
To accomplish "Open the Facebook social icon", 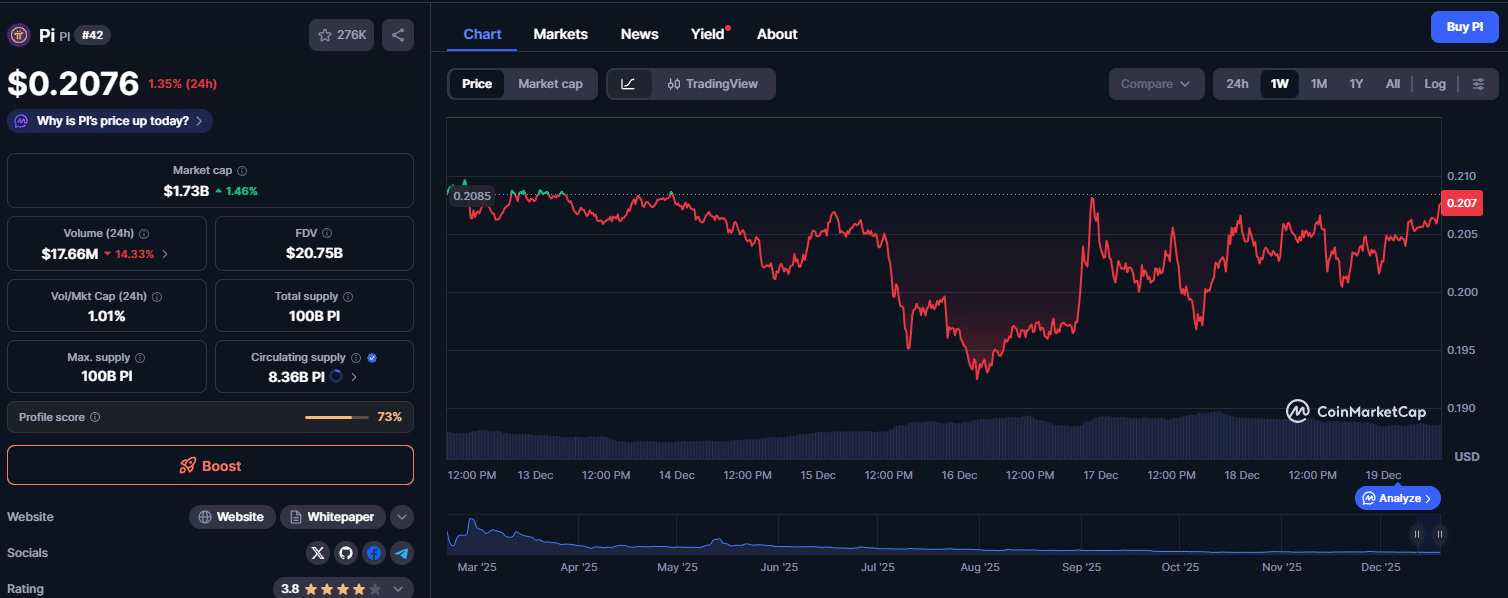I will [x=374, y=553].
